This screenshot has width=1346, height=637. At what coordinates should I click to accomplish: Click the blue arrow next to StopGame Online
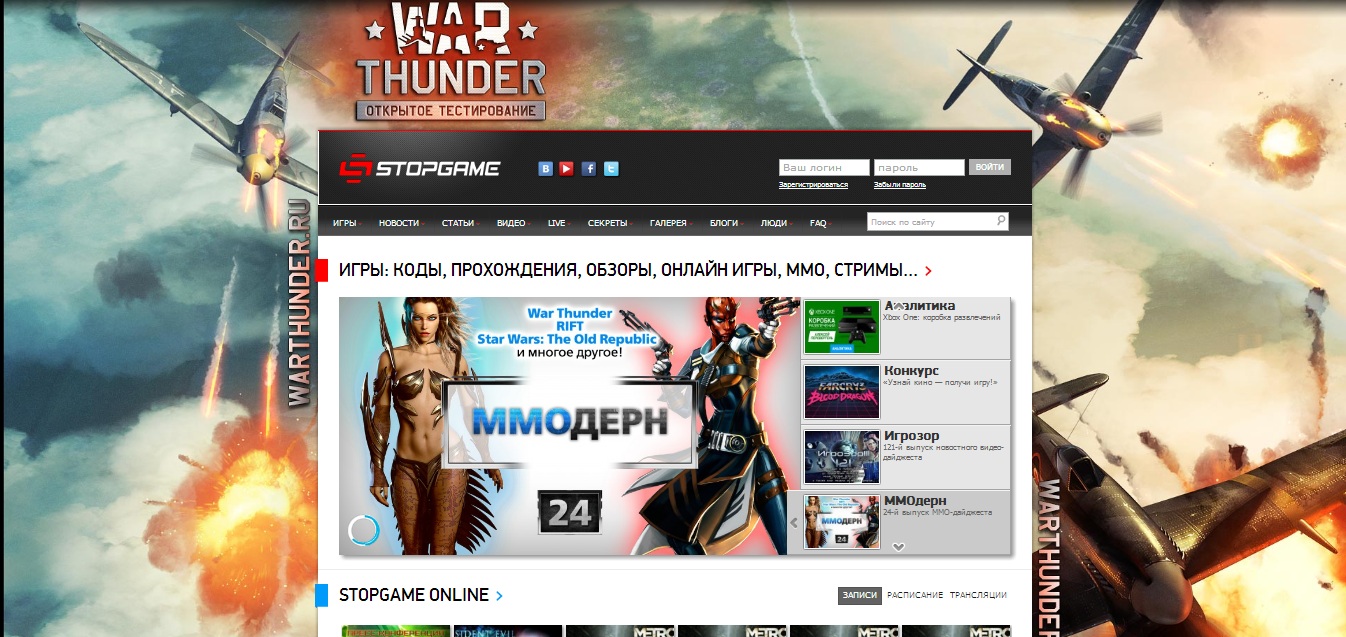(499, 596)
